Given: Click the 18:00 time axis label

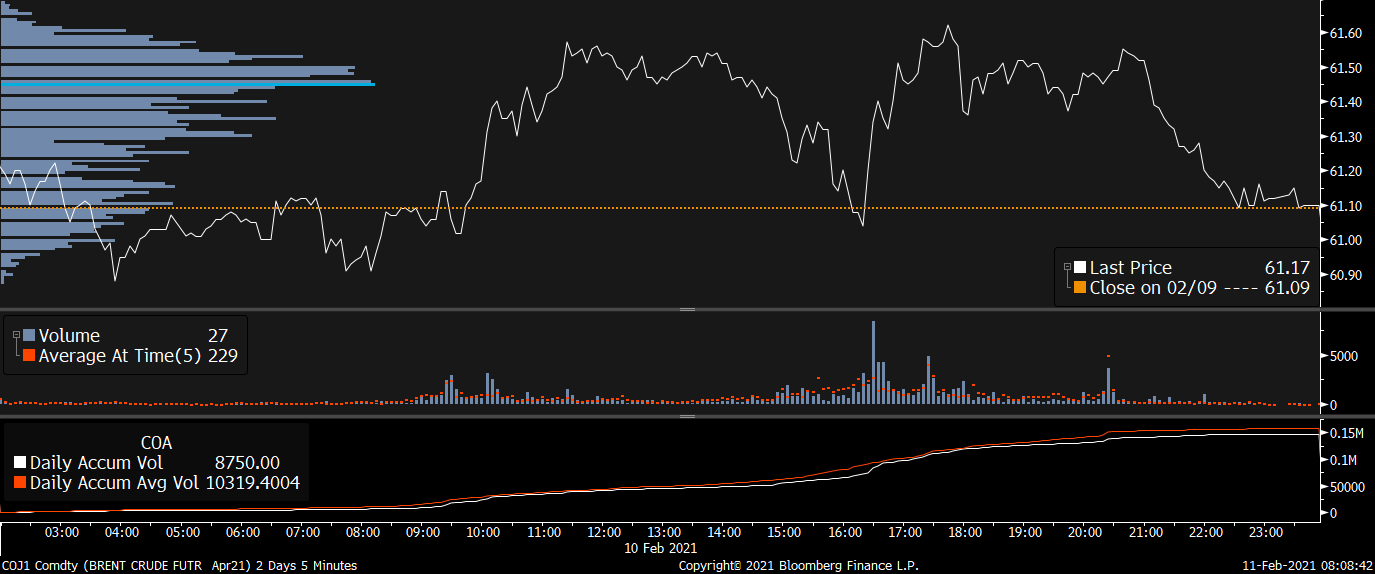Looking at the screenshot, I should pos(965,532).
